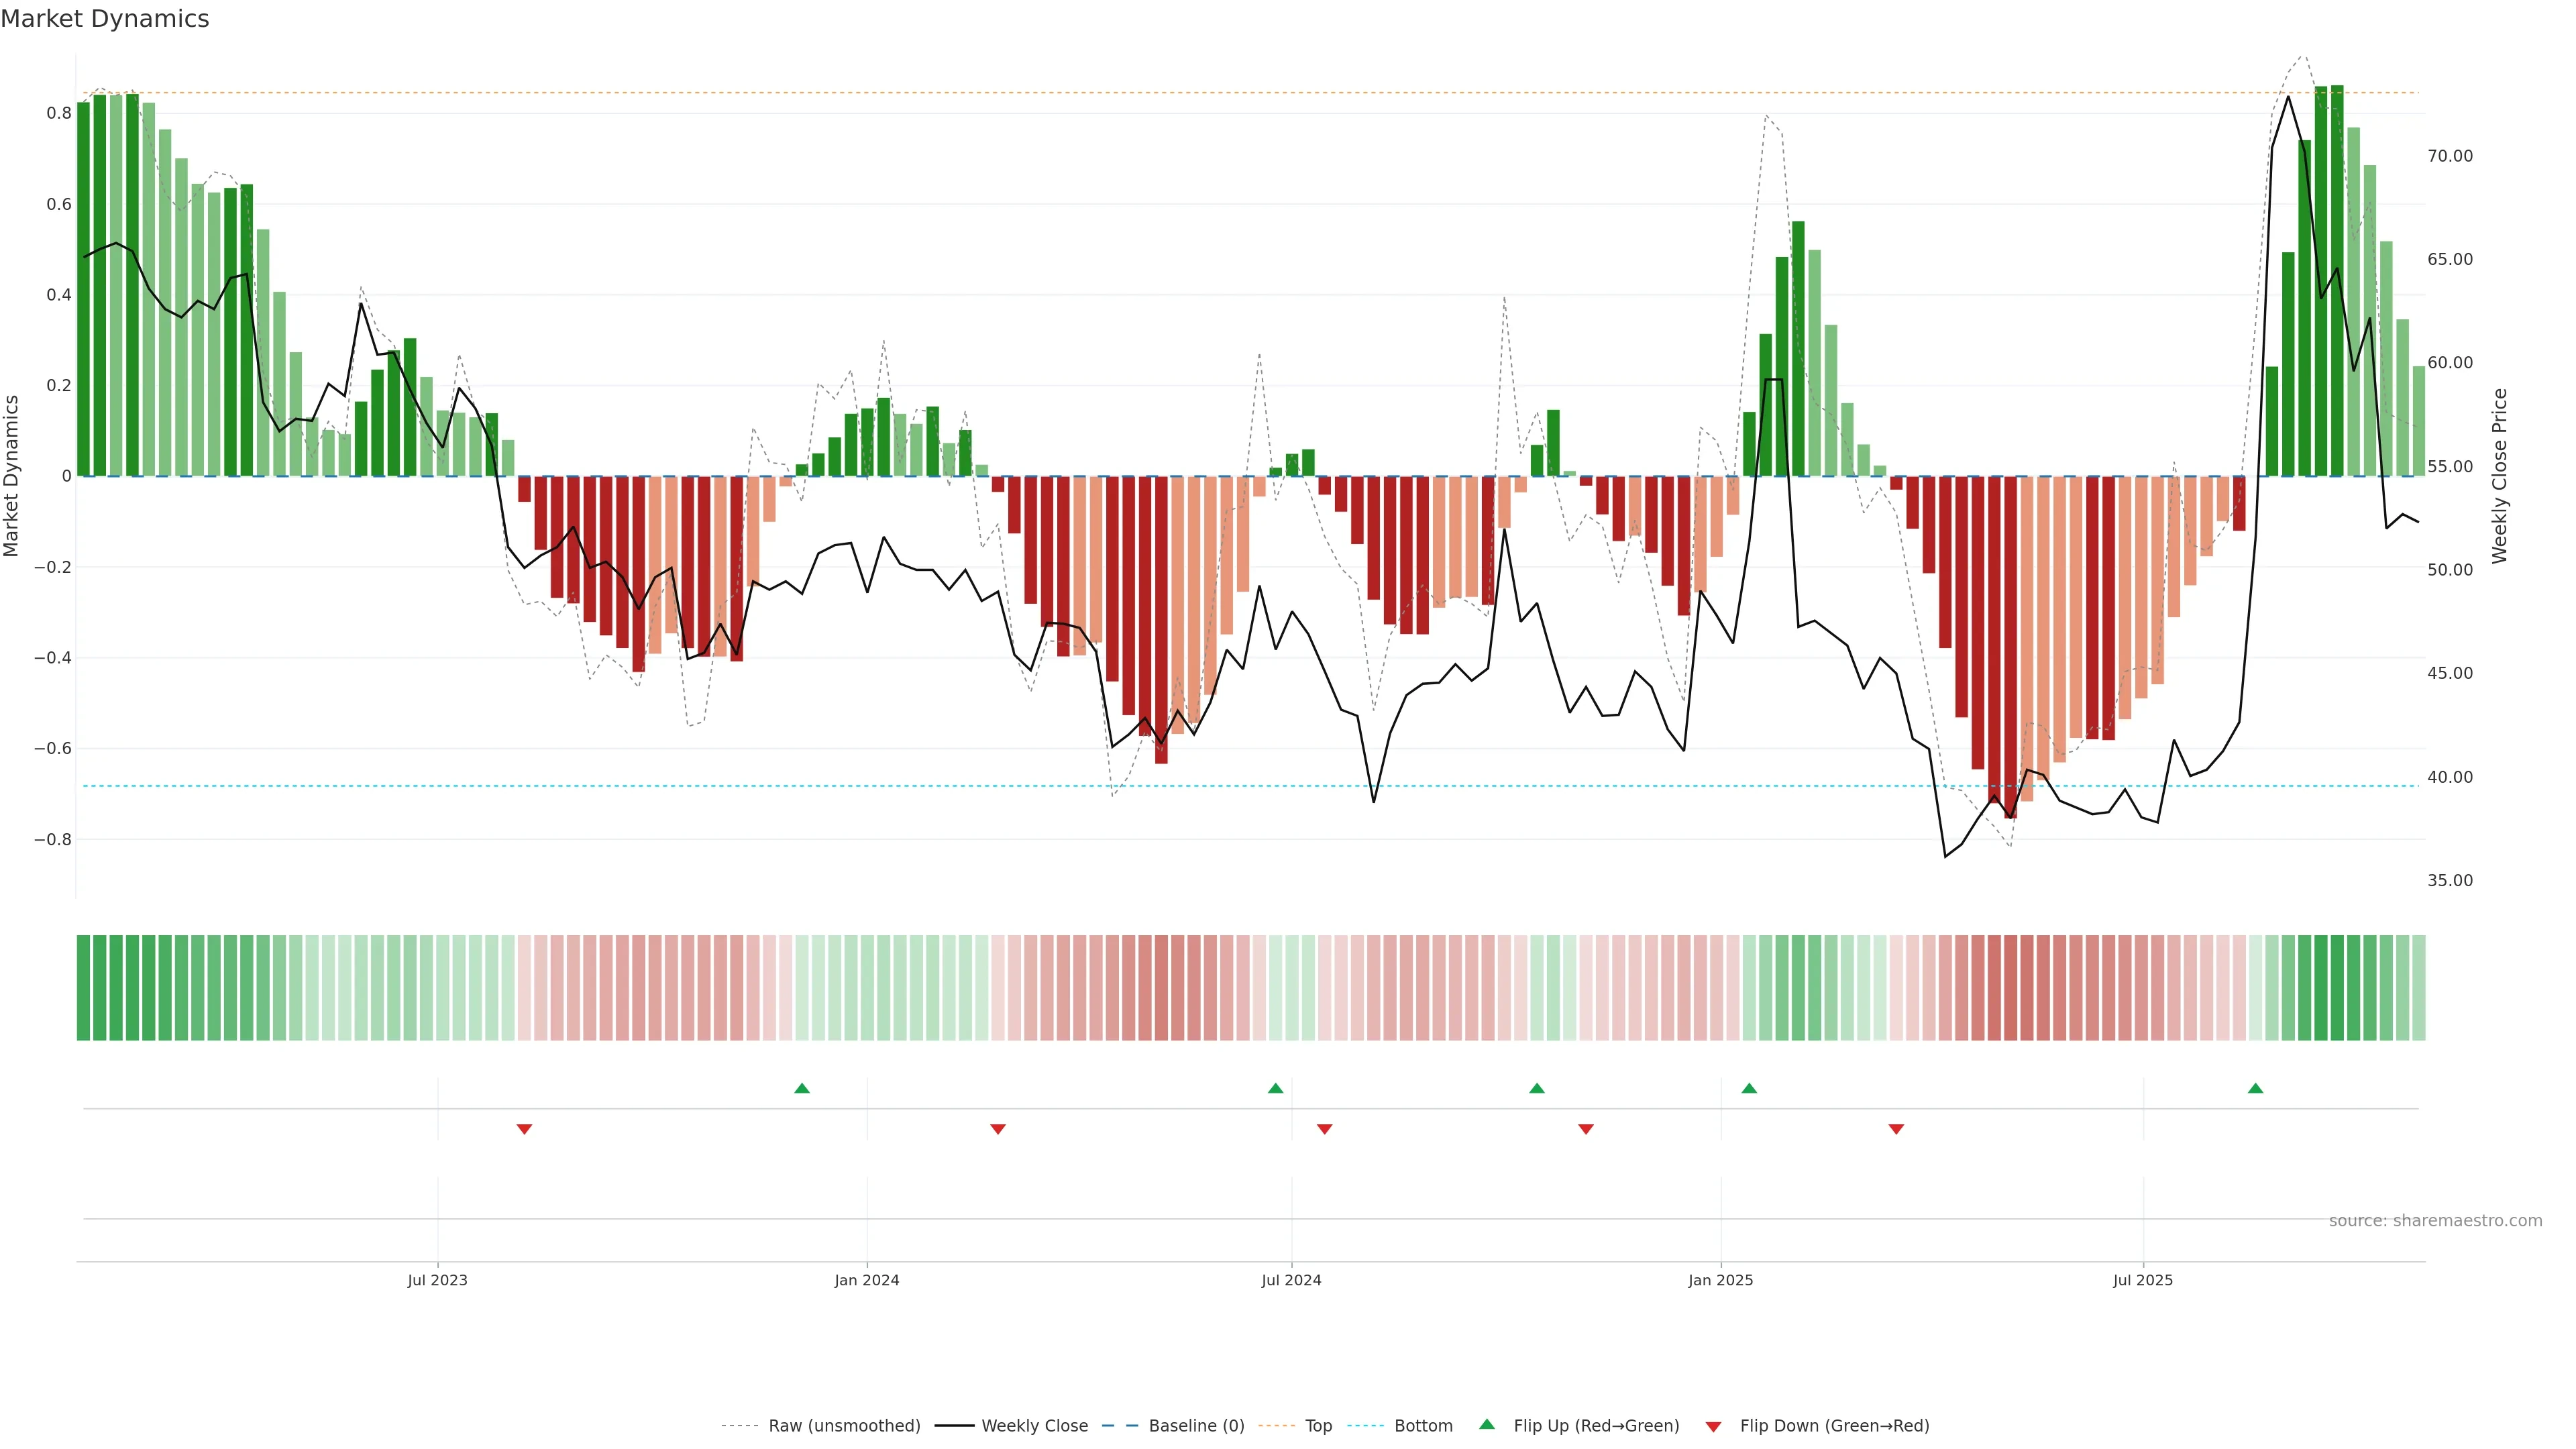The height and width of the screenshot is (1449, 2576).
Task: Hide the Top threshold line via legend
Action: click(1318, 1426)
